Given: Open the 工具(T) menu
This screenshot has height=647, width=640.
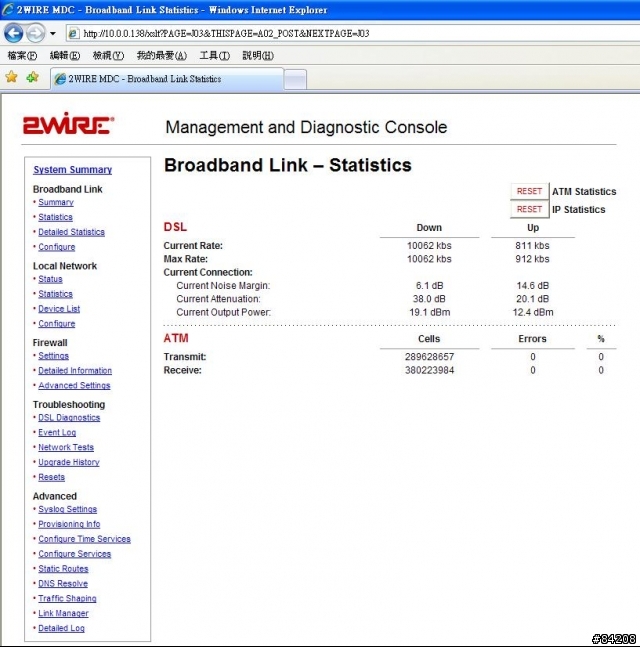Looking at the screenshot, I should coord(215,55).
